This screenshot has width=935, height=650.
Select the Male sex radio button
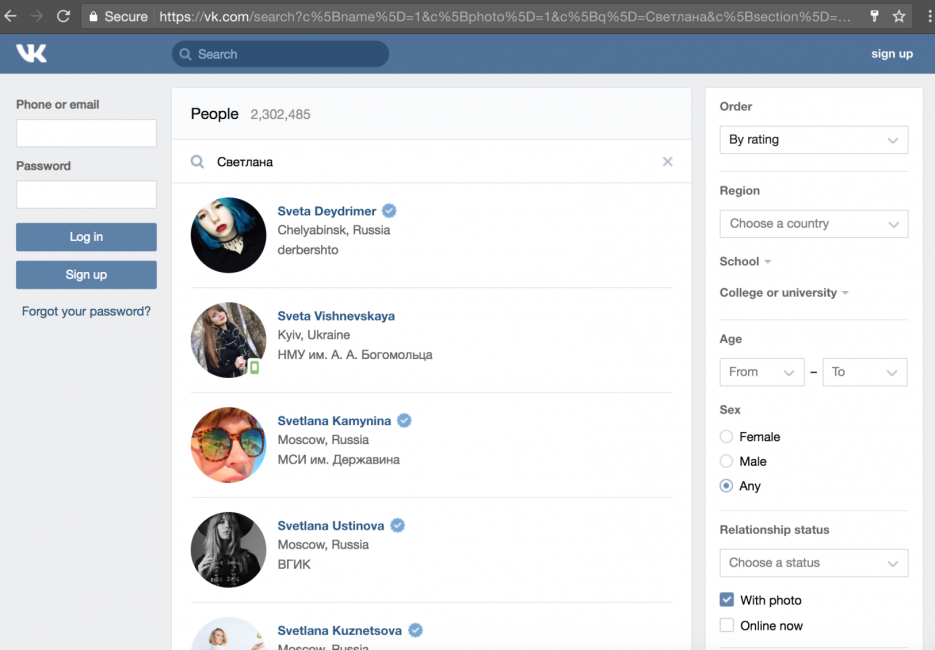click(x=727, y=461)
